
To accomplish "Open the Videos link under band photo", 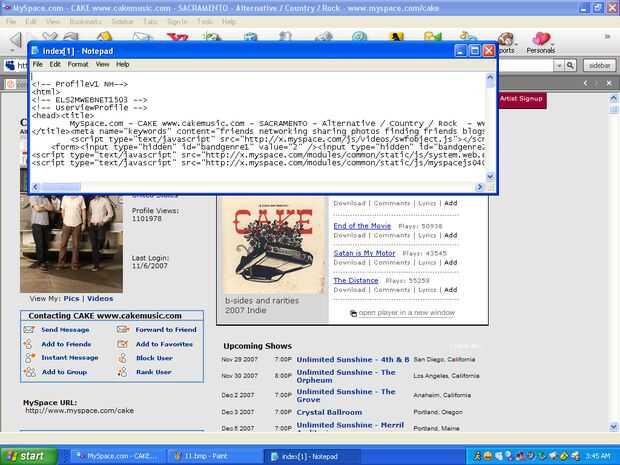I will (100, 299).
